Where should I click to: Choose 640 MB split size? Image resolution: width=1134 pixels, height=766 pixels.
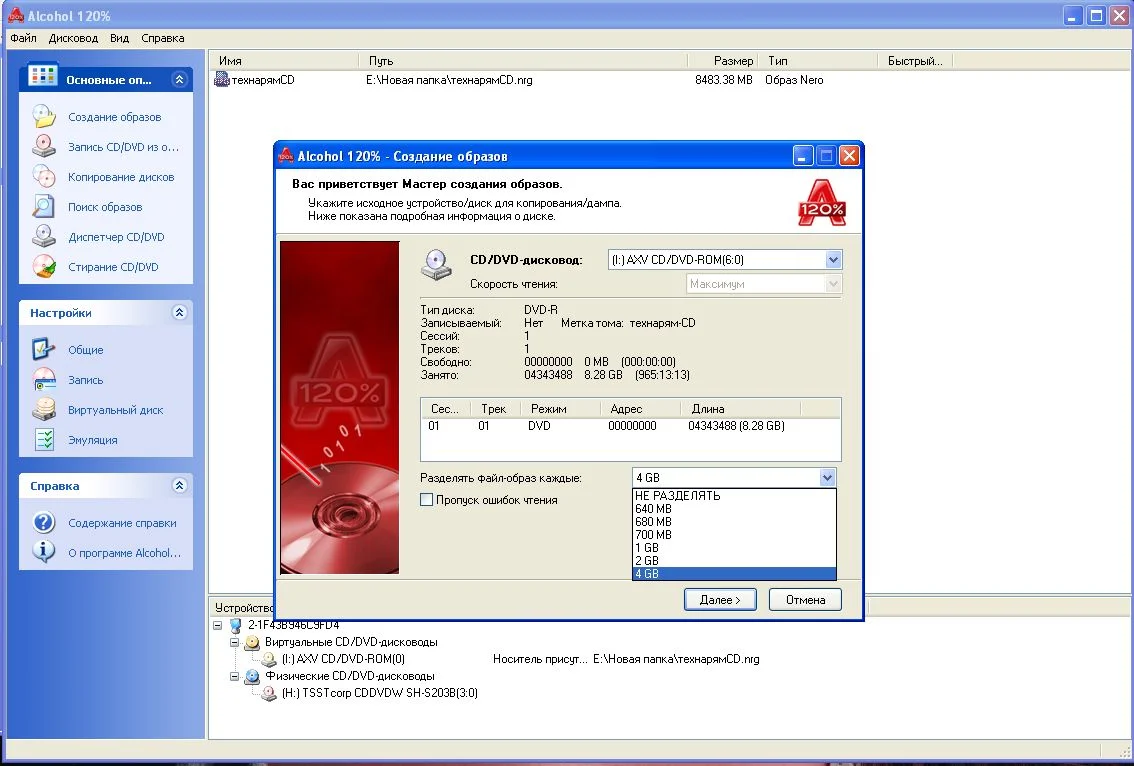[734, 508]
